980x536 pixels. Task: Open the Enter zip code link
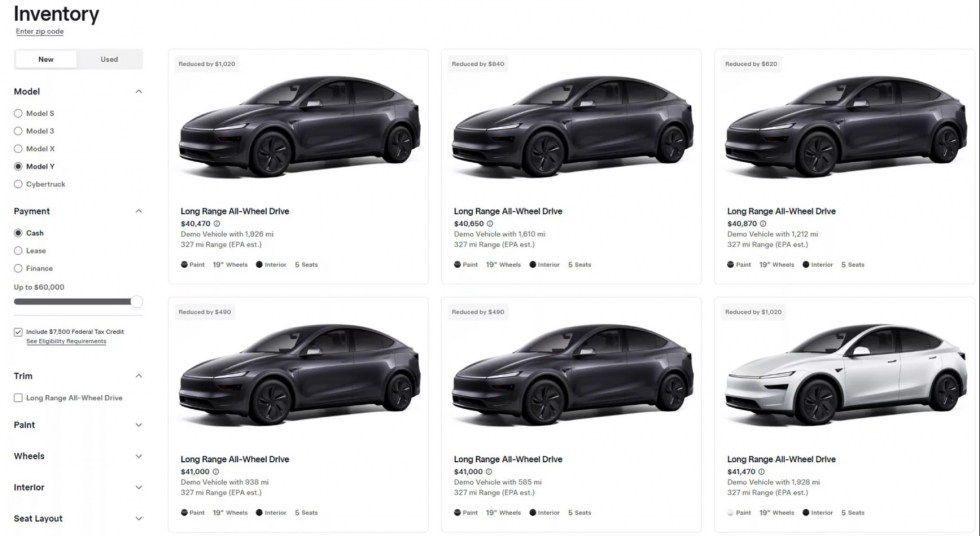point(40,32)
